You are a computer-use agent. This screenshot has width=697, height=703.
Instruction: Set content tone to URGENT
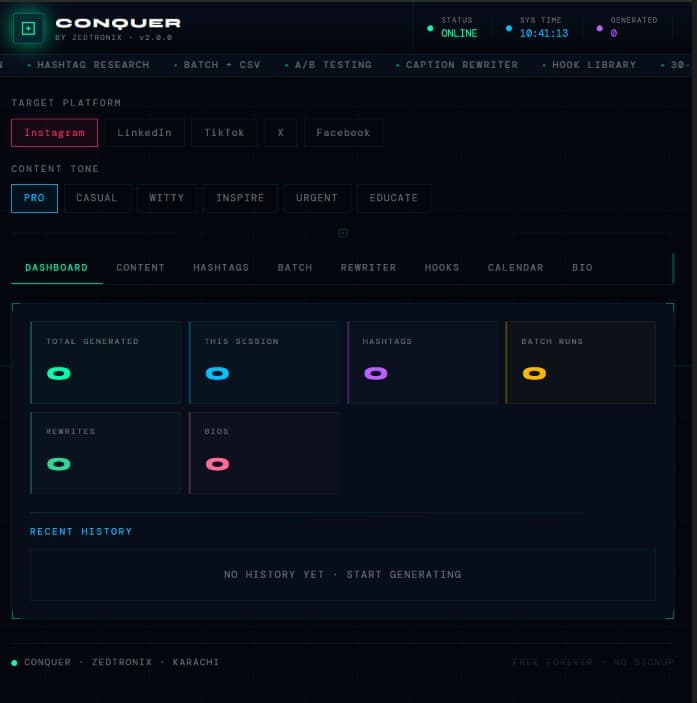[317, 198]
